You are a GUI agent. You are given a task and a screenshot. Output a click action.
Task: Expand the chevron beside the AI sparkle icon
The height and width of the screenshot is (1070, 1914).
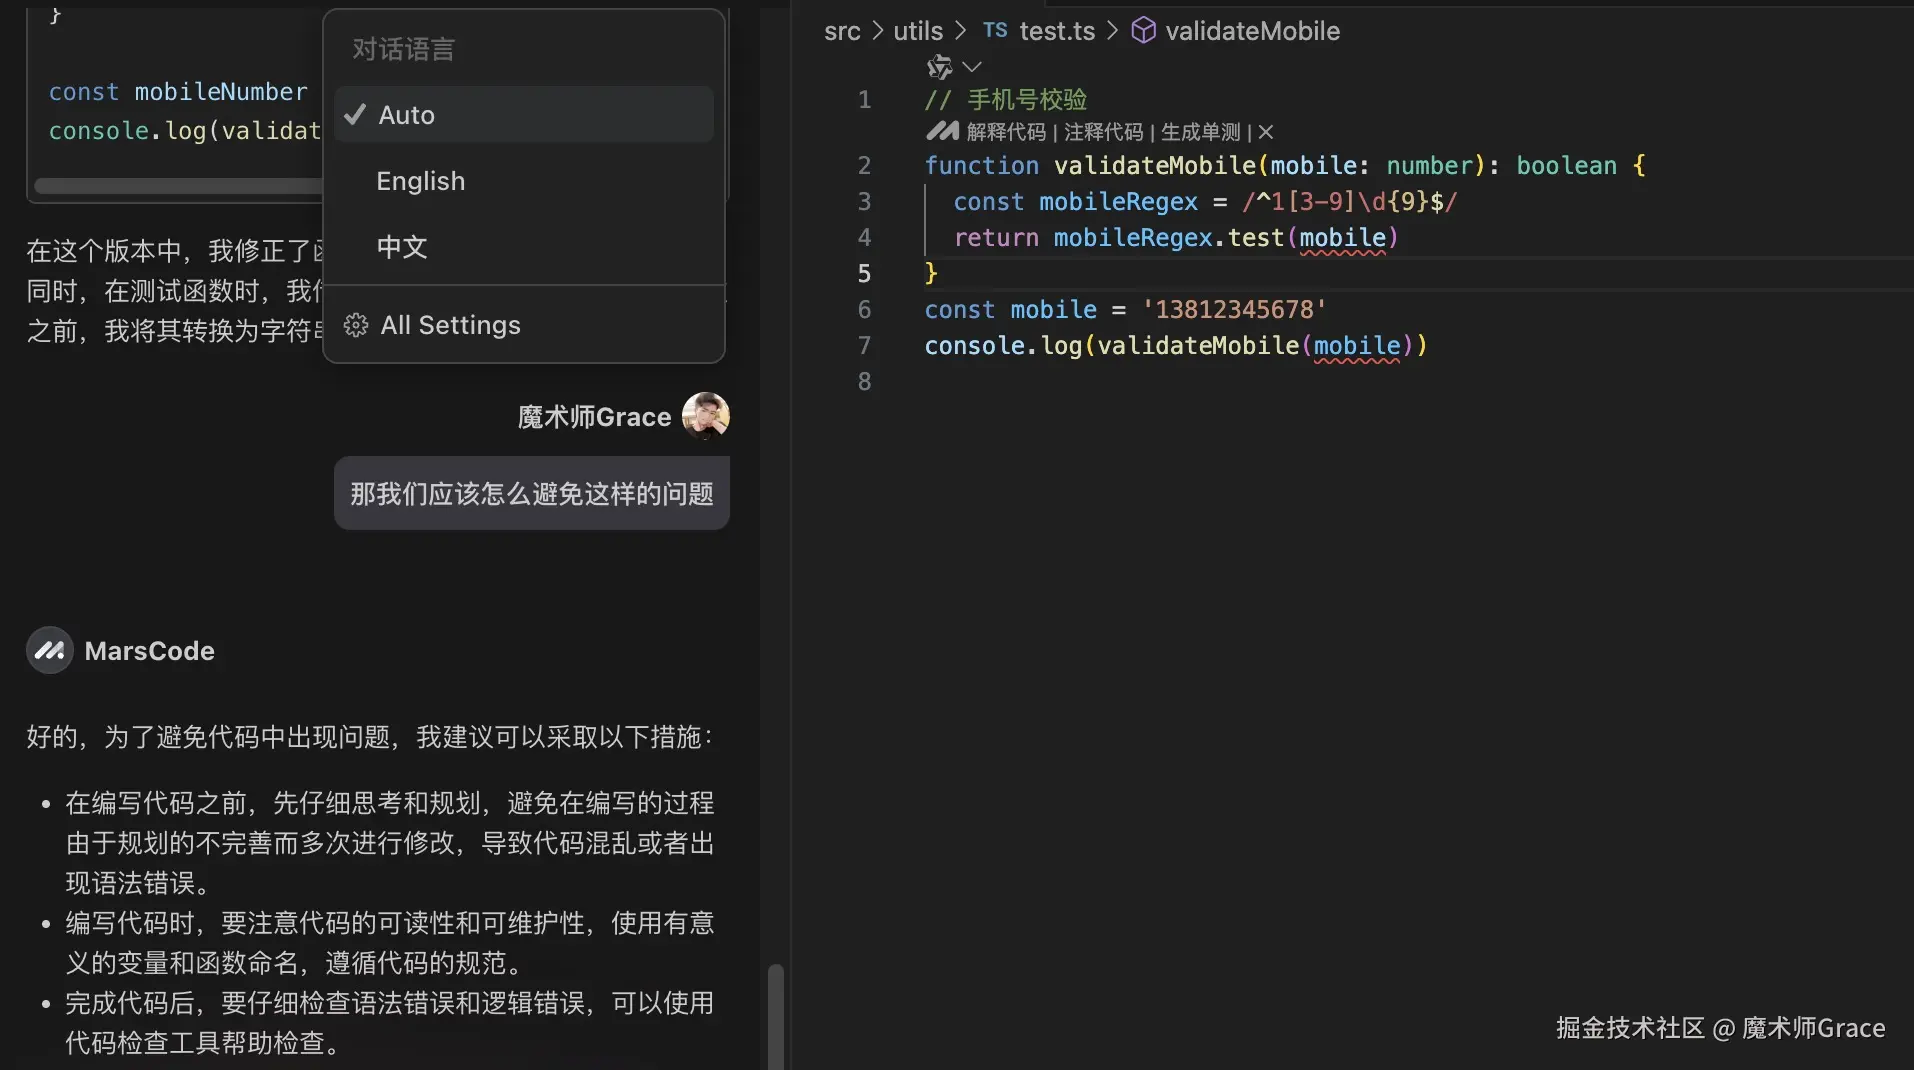971,67
